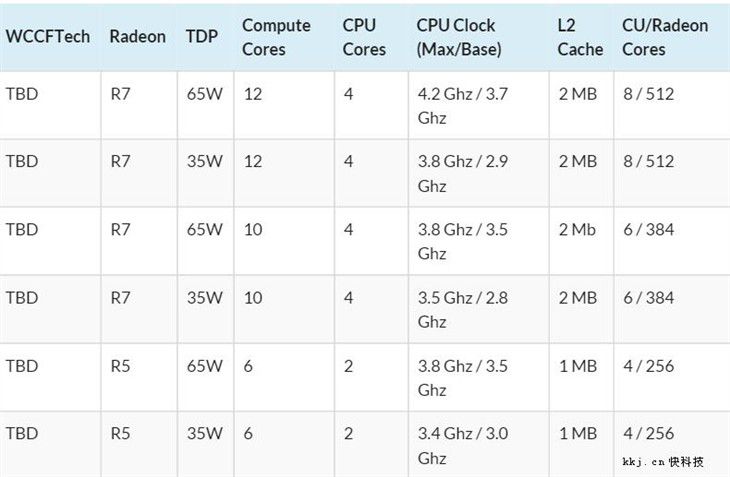Click the CPU Cores header
The height and width of the screenshot is (477, 730).
(x=364, y=37)
